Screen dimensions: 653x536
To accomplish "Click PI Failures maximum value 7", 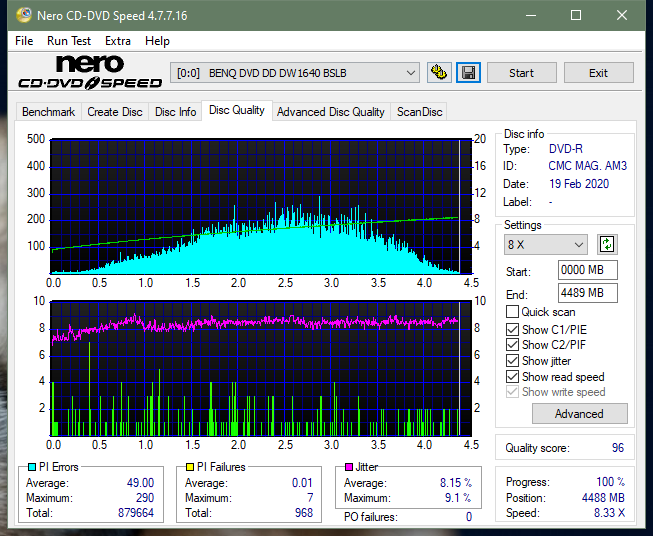I will [310, 498].
